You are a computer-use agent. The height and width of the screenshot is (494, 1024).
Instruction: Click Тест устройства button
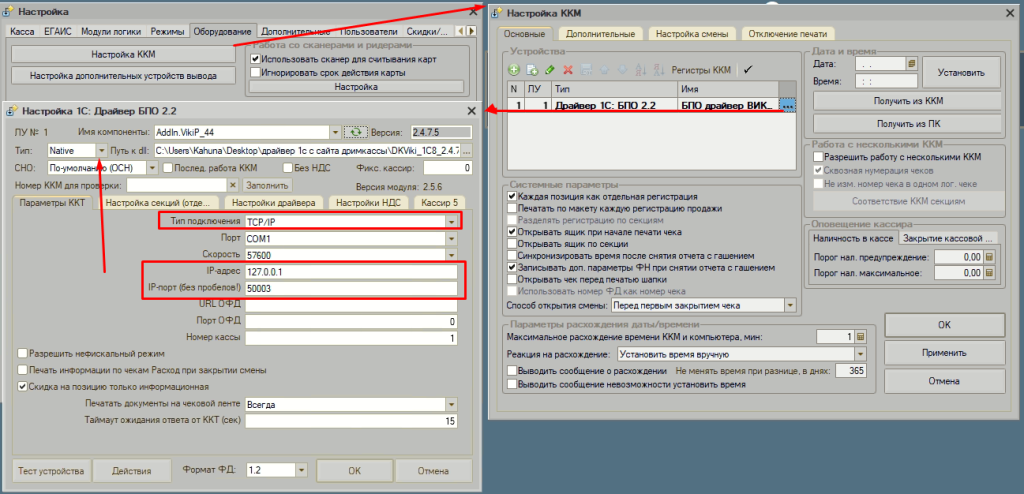click(x=51, y=470)
